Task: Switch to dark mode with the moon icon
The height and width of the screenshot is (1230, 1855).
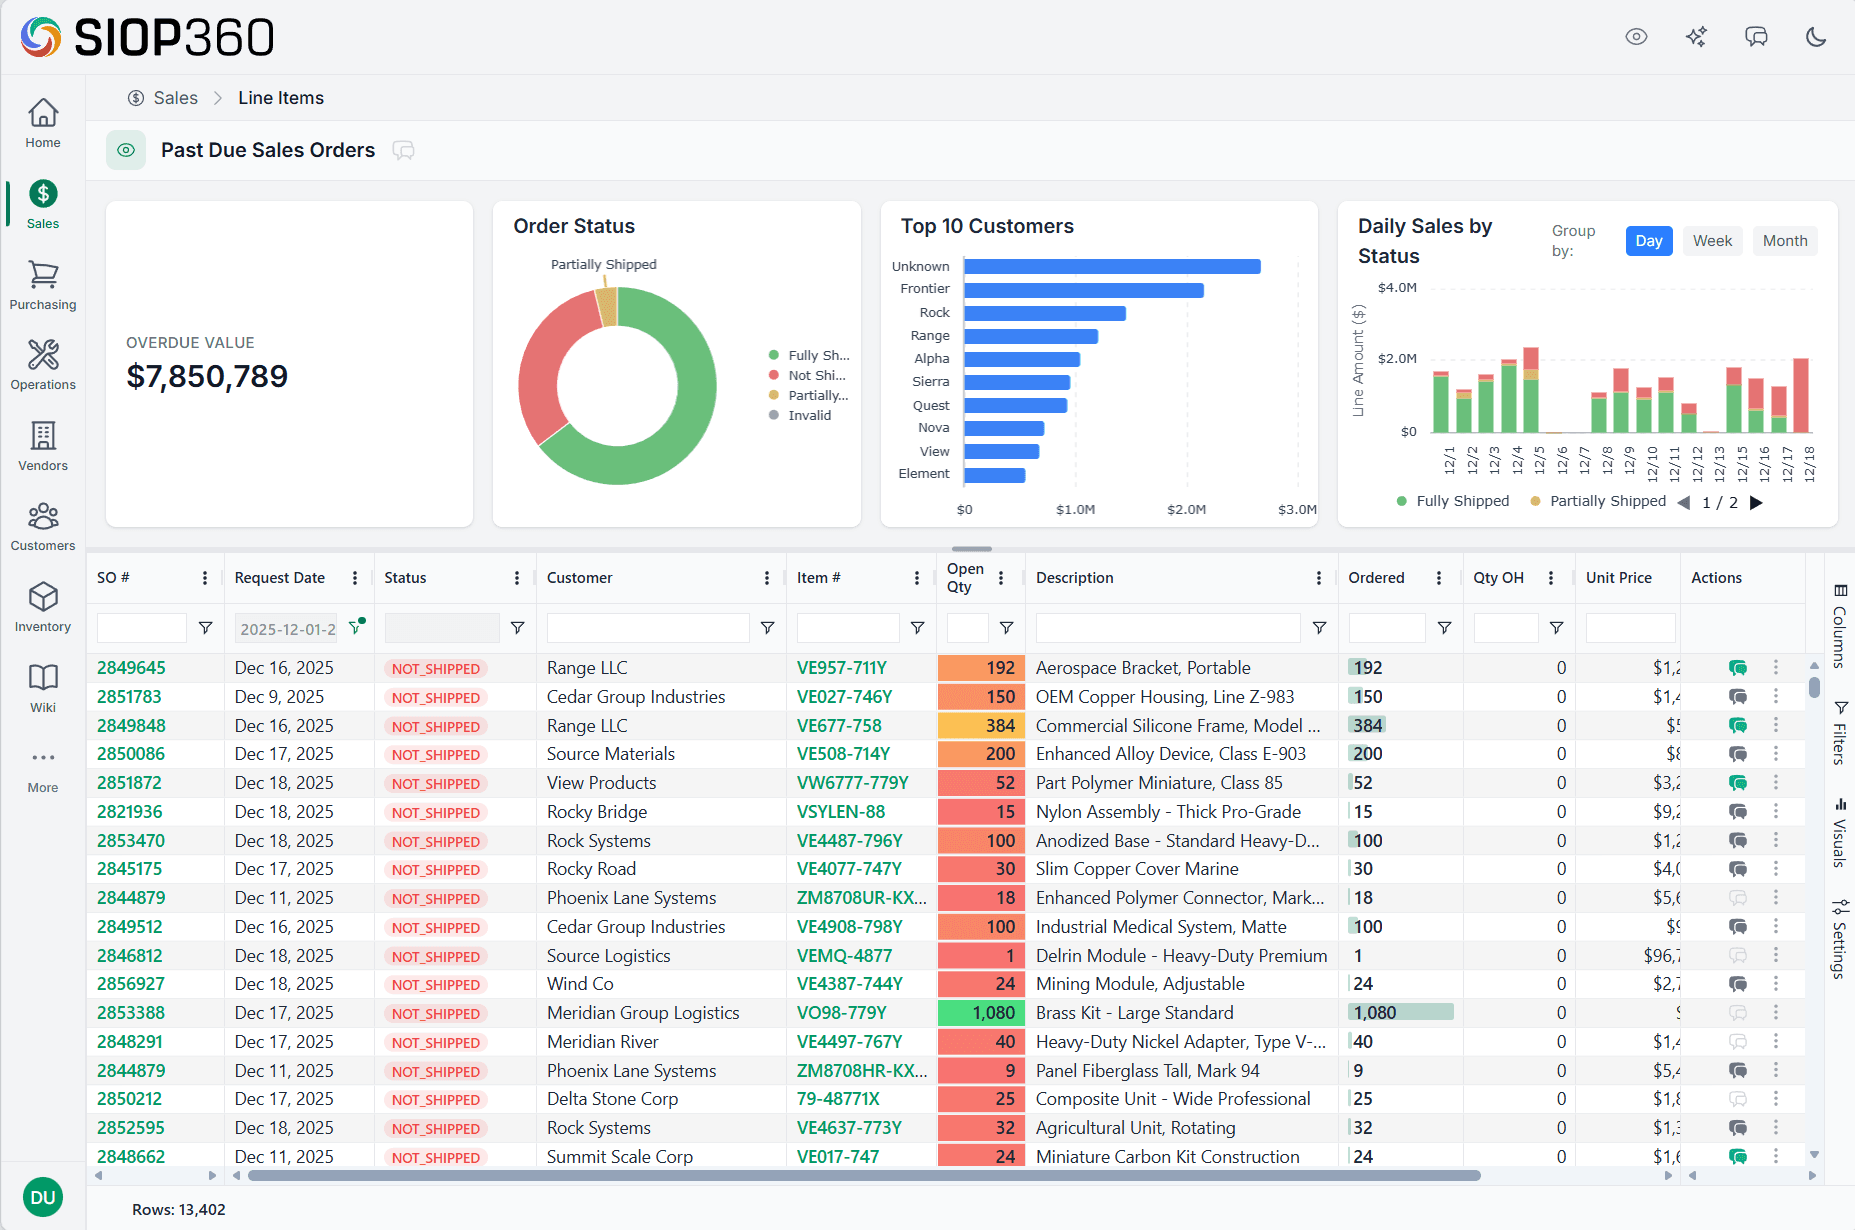Action: [x=1817, y=37]
